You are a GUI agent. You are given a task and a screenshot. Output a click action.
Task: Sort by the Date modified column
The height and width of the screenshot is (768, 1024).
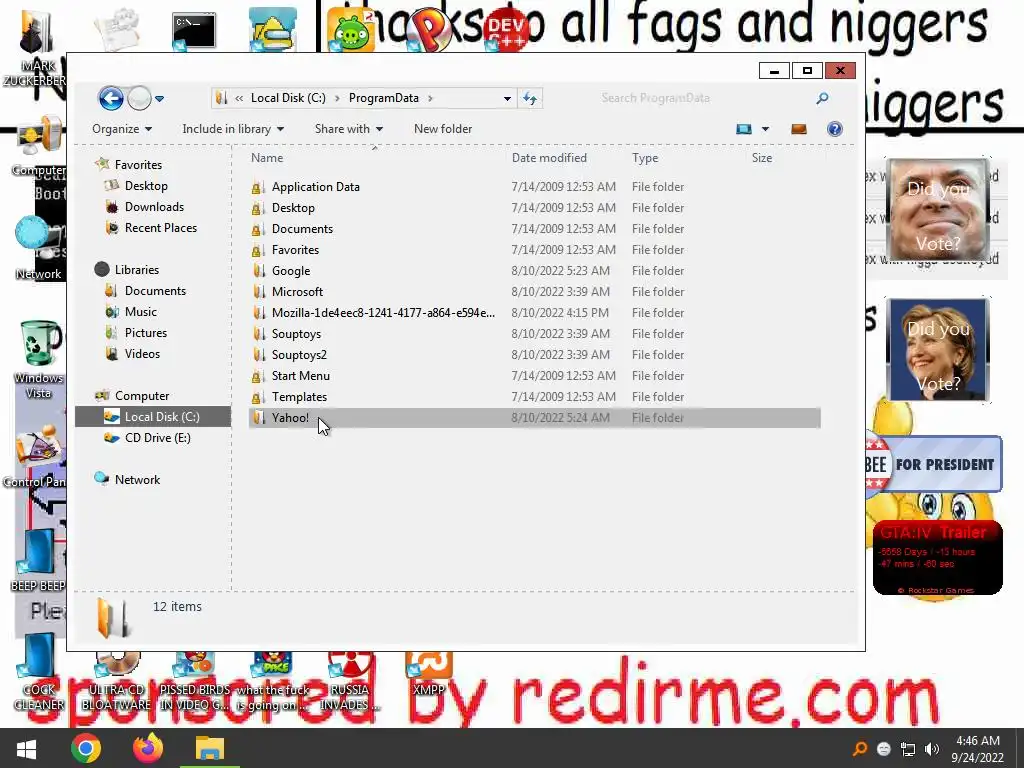[549, 158]
